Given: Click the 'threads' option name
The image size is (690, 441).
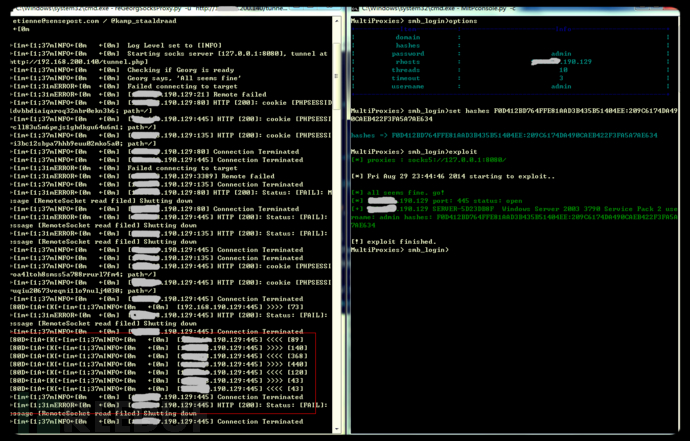Looking at the screenshot, I should pyautogui.click(x=406, y=70).
